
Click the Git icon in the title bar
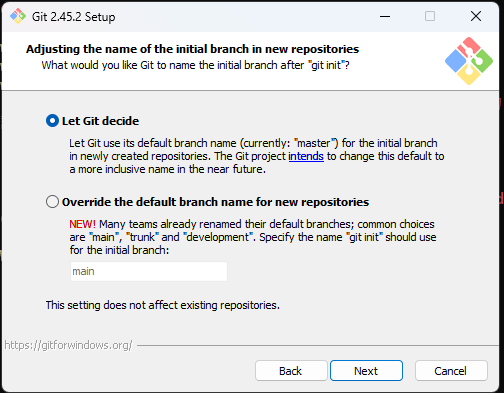coord(18,16)
